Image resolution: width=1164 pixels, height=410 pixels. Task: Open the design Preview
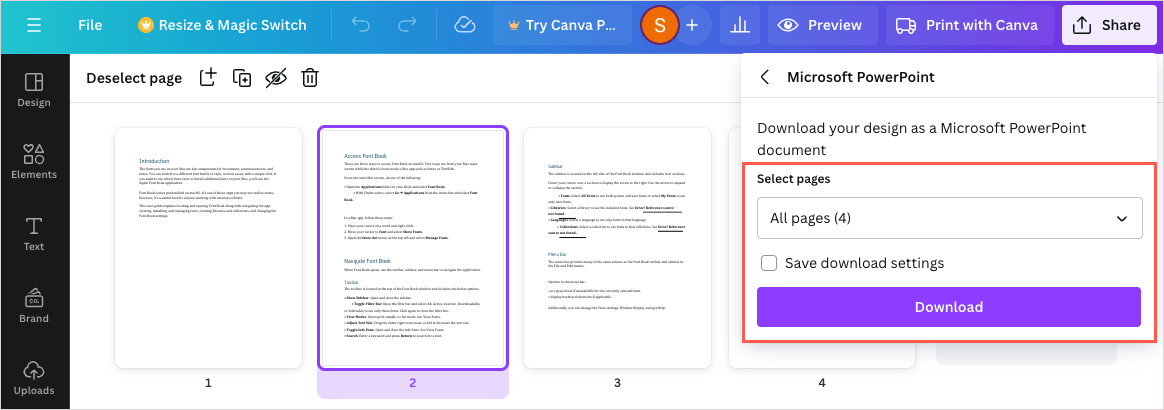[x=823, y=25]
